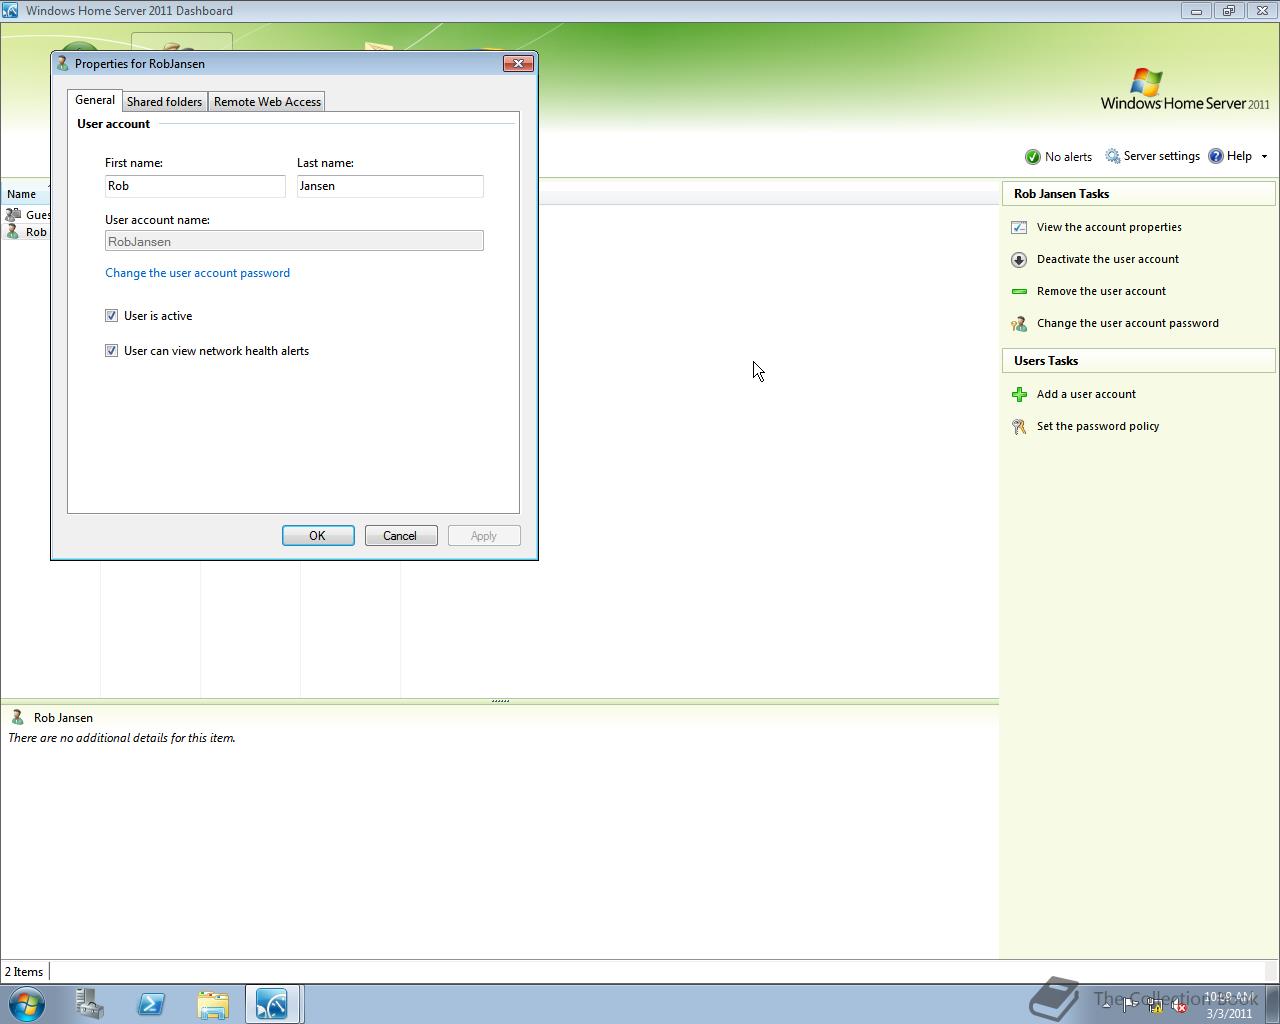
Task: Click the Deactivate the user account arrow icon
Action: [1019, 259]
